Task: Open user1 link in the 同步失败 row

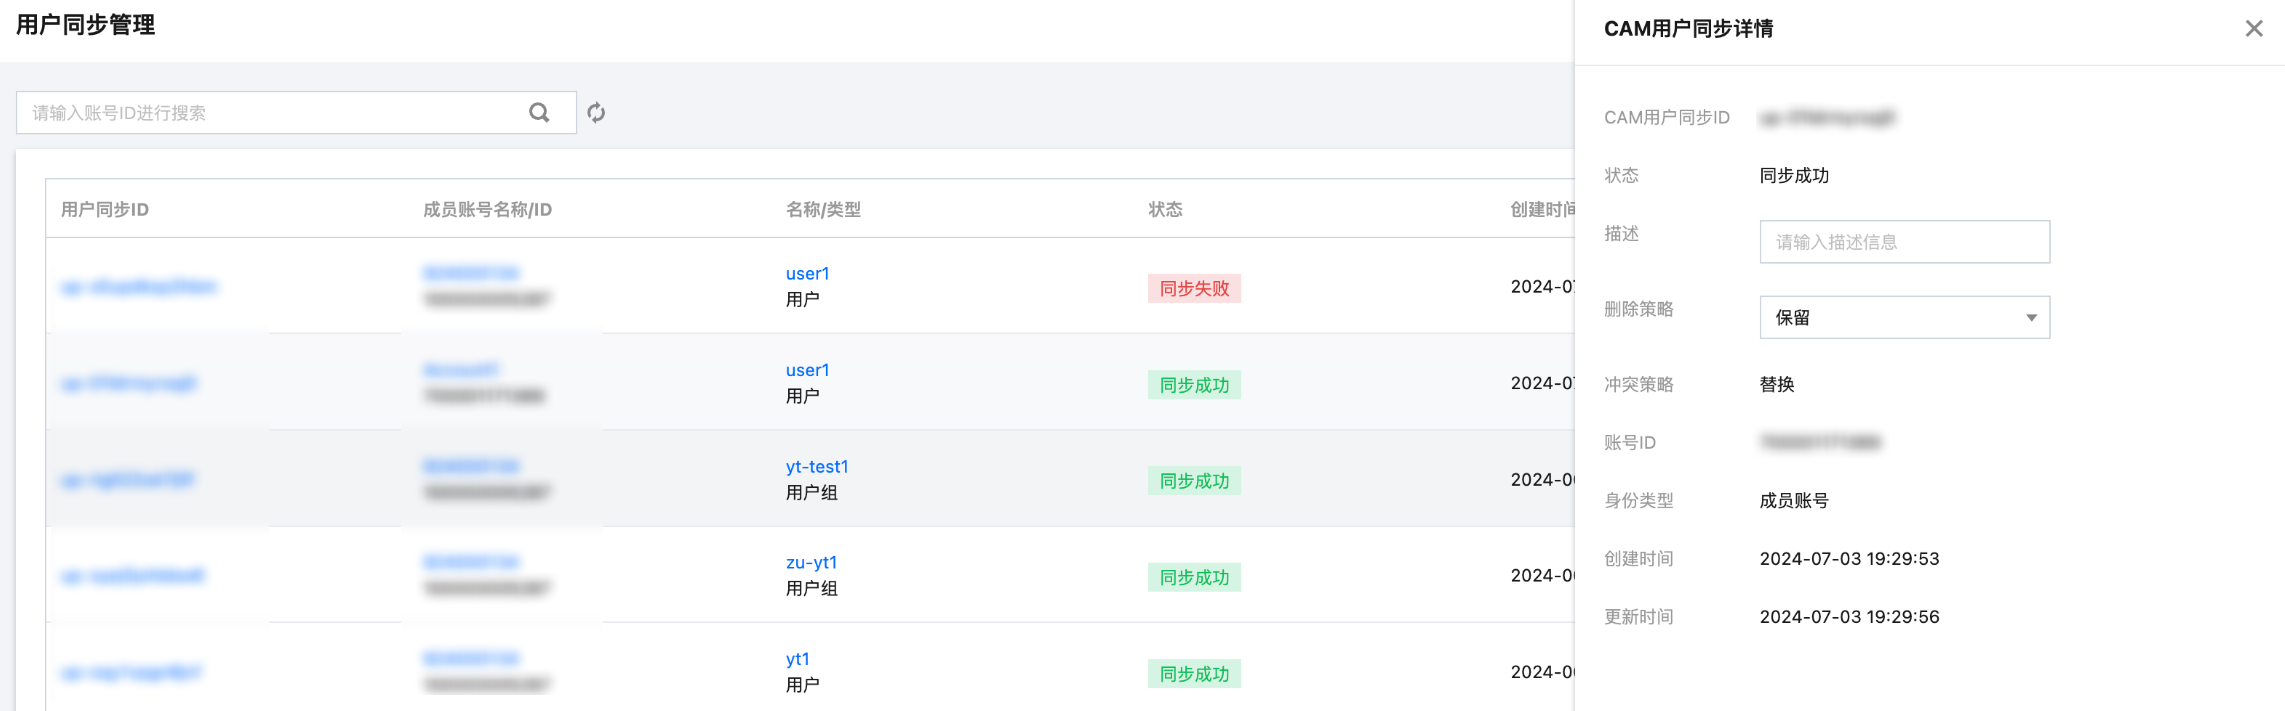Action: tap(807, 274)
